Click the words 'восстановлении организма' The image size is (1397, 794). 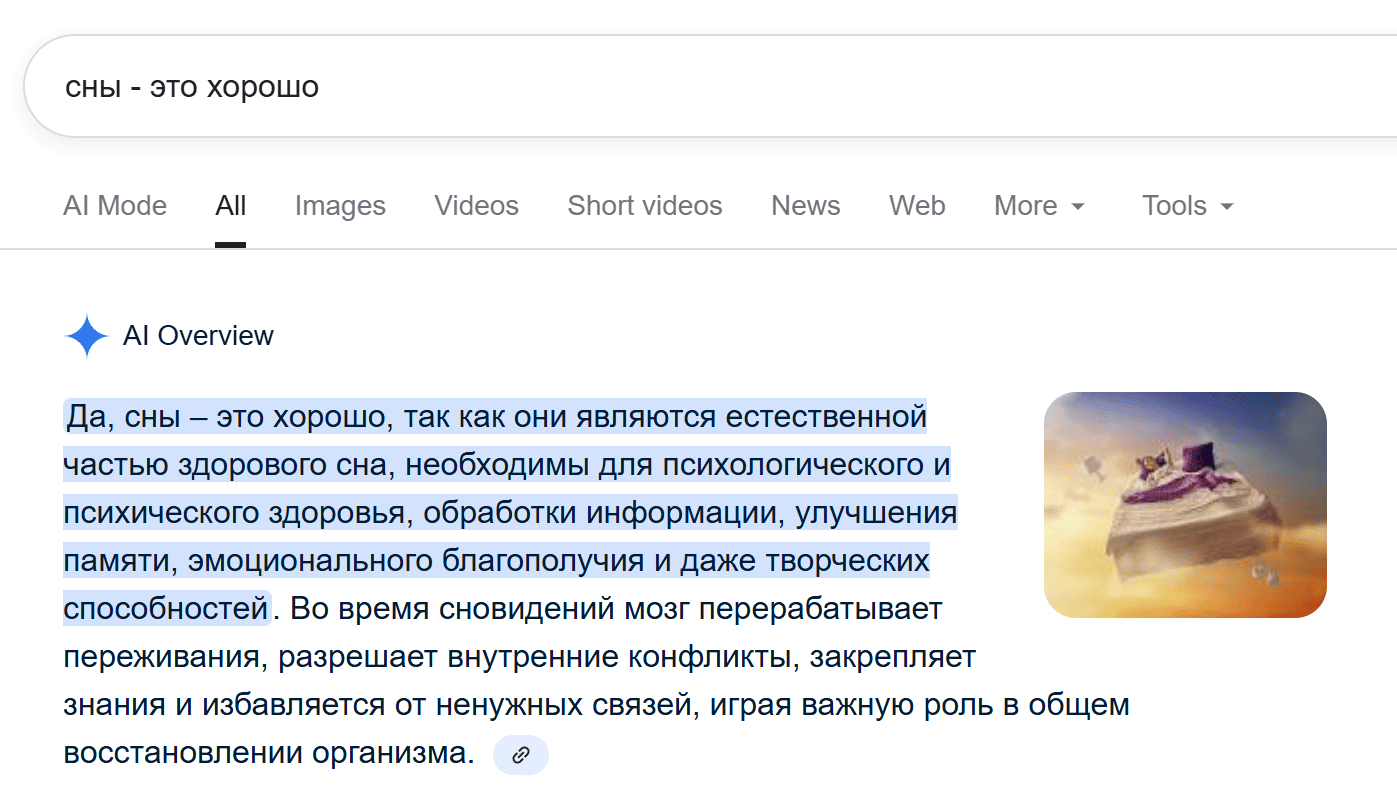pos(268,753)
